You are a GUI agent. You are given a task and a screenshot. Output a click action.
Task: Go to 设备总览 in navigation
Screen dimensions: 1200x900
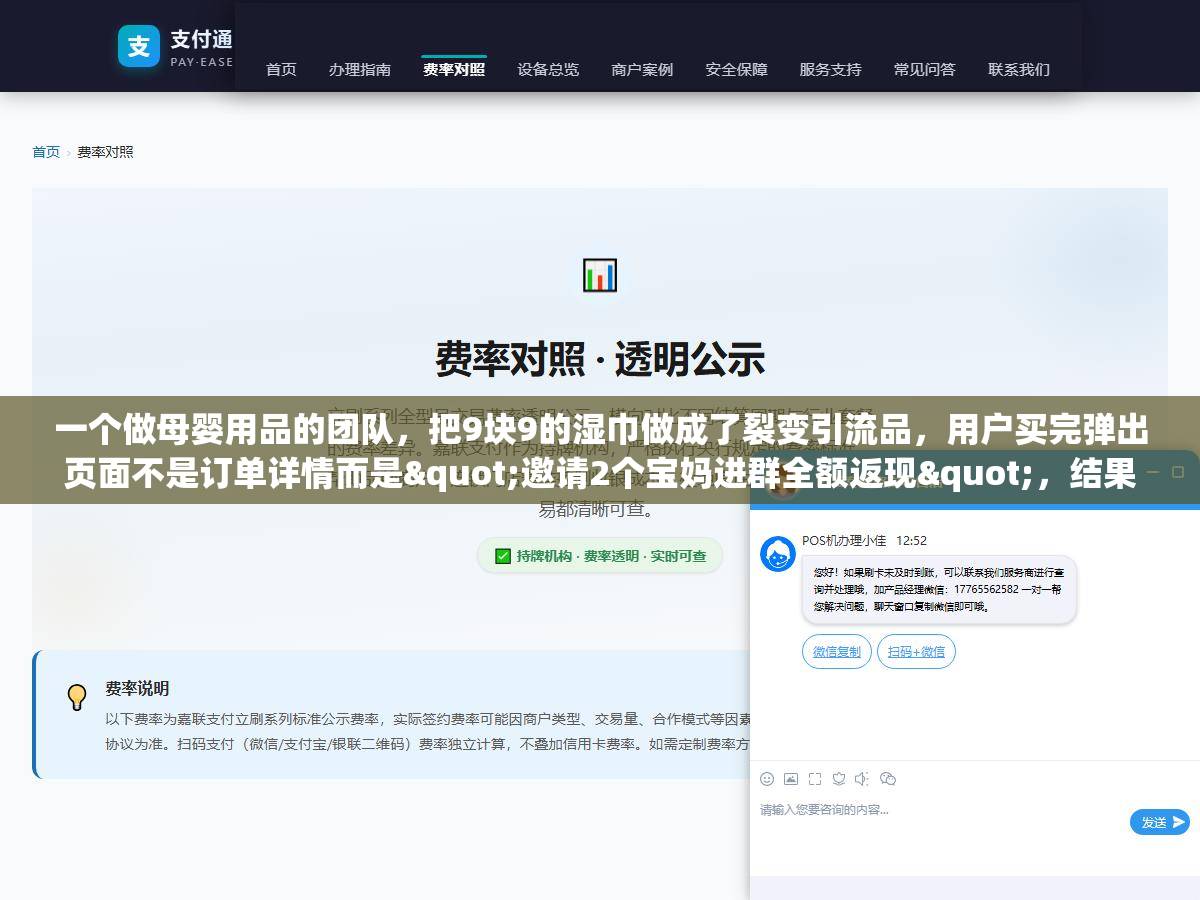[548, 69]
